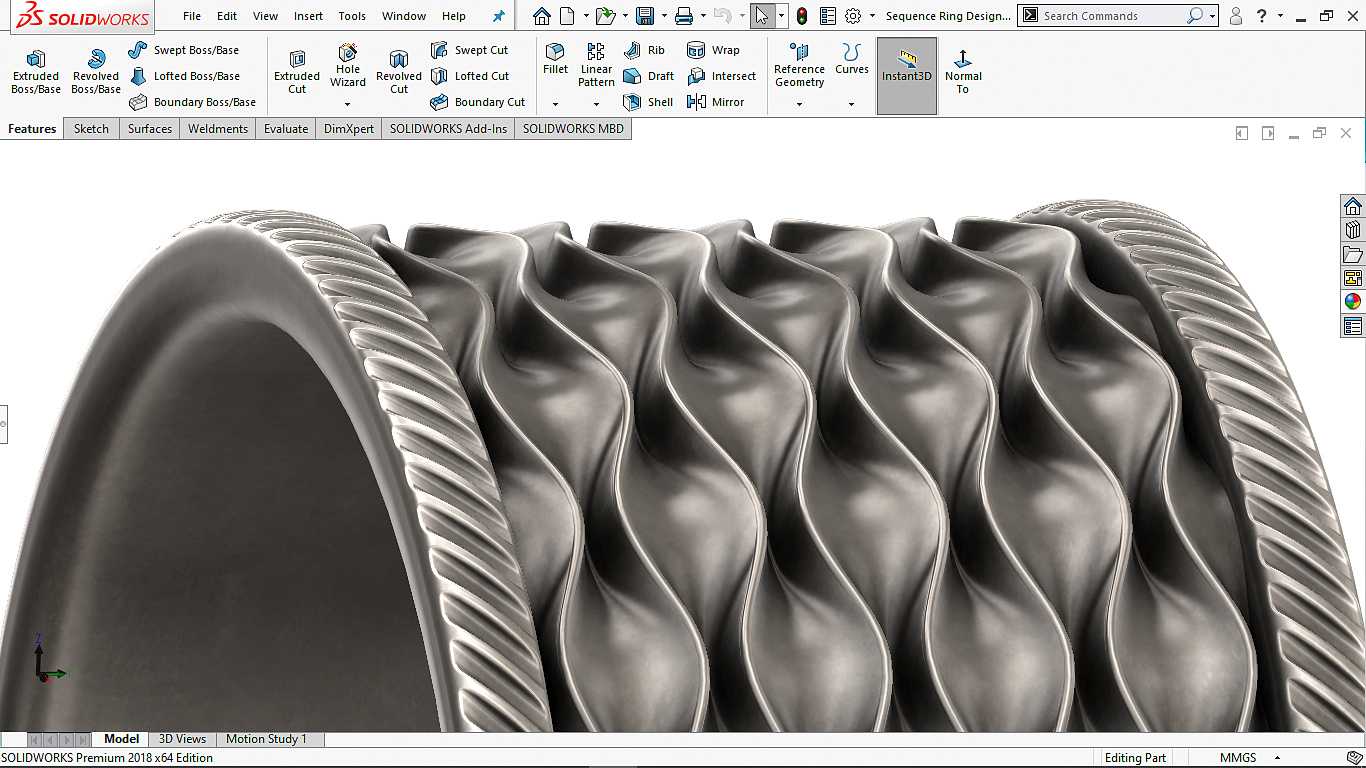
Task: Expand the Linear Pattern dropdown arrow
Action: point(596,104)
